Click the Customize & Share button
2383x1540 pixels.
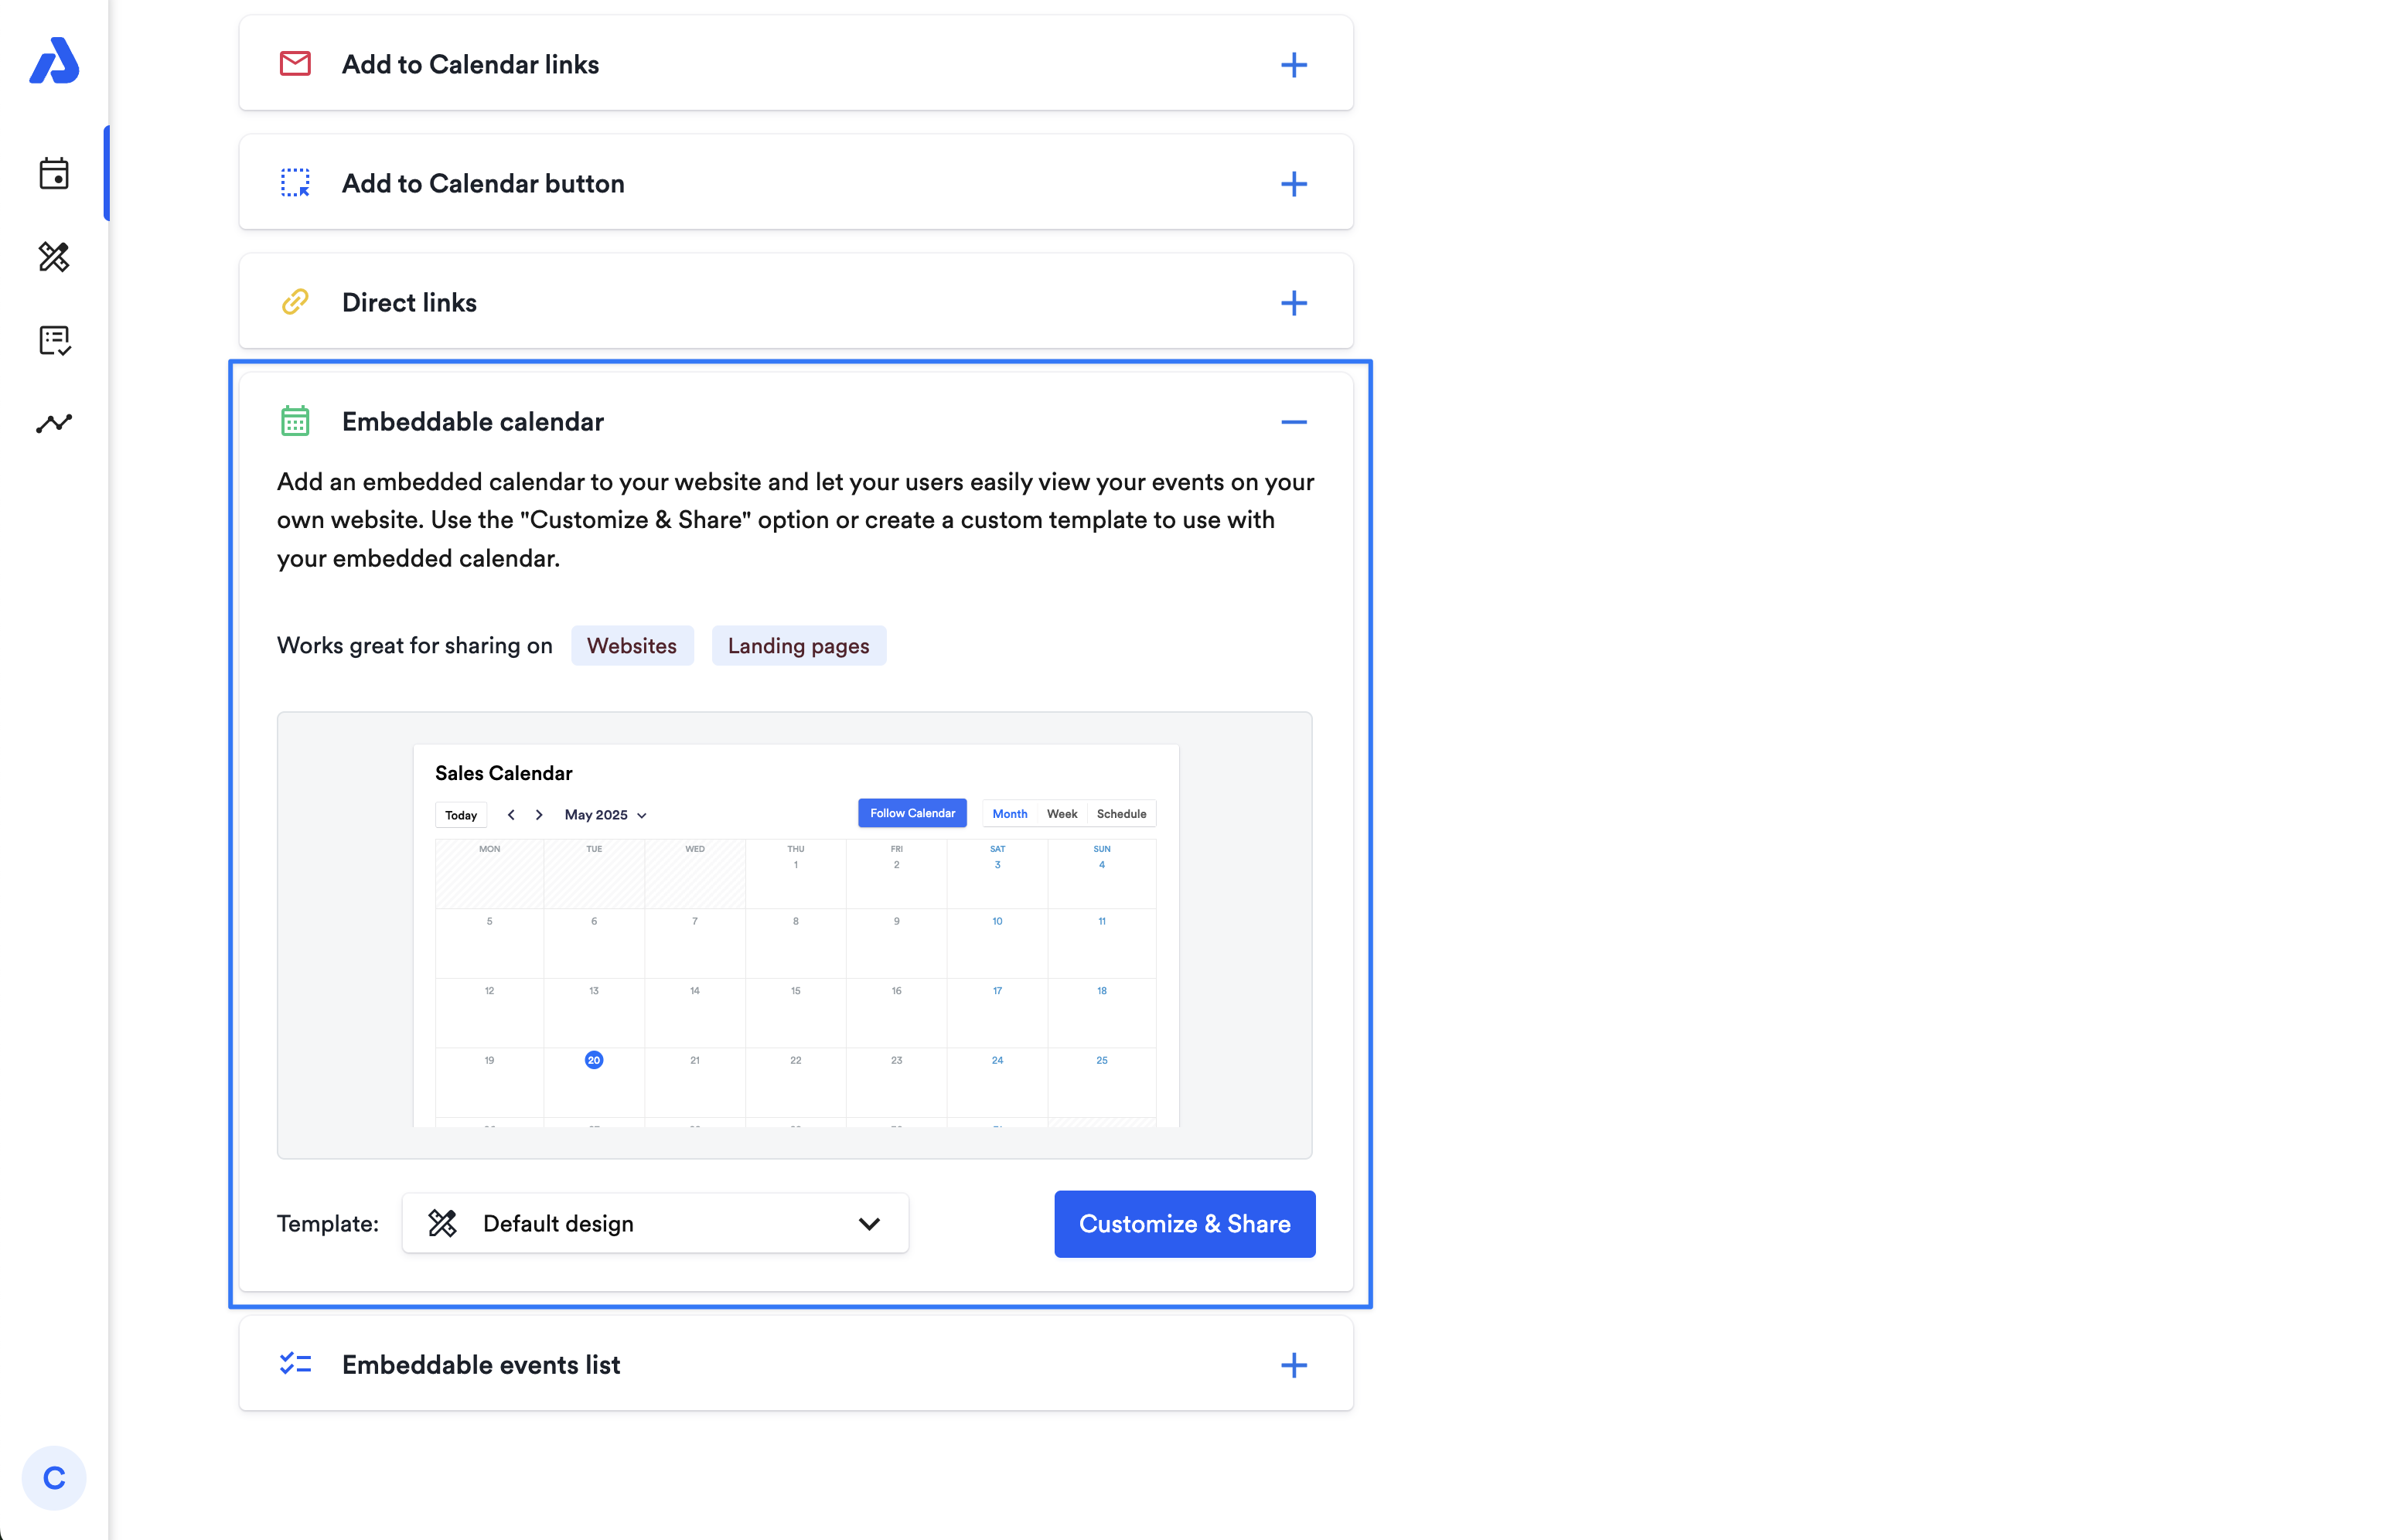1184,1223
